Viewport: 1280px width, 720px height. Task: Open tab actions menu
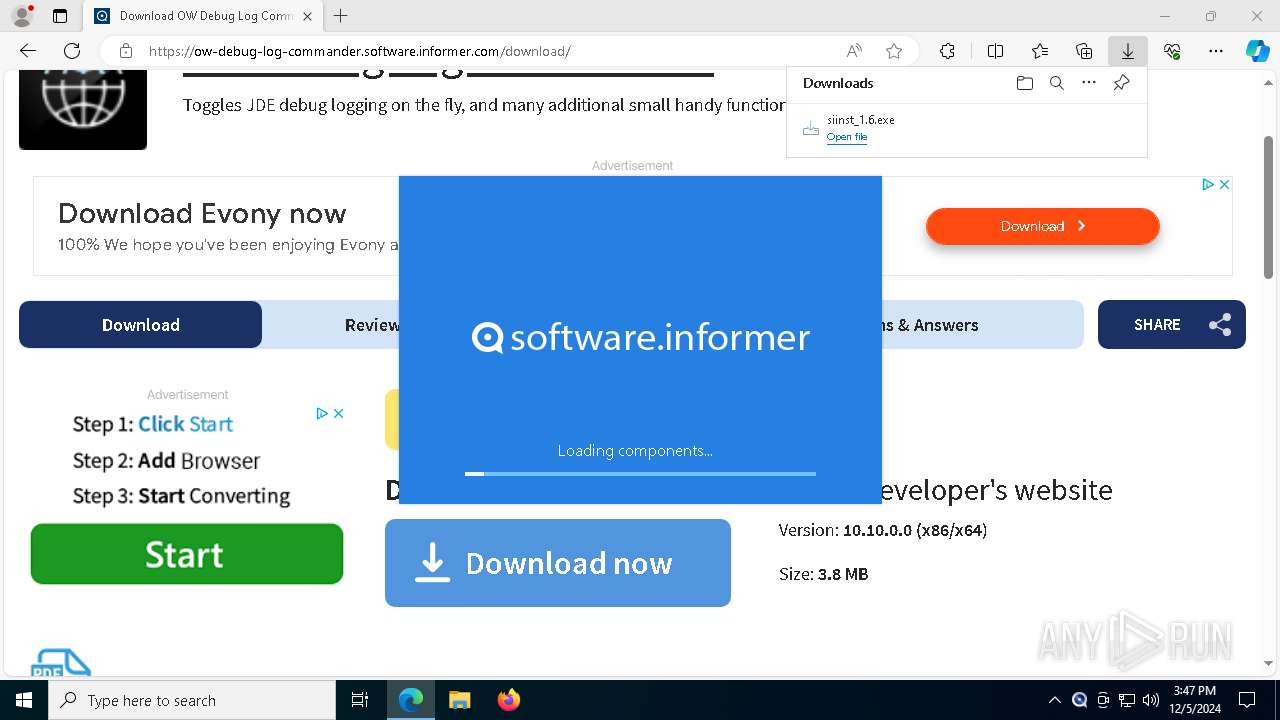[x=60, y=16]
